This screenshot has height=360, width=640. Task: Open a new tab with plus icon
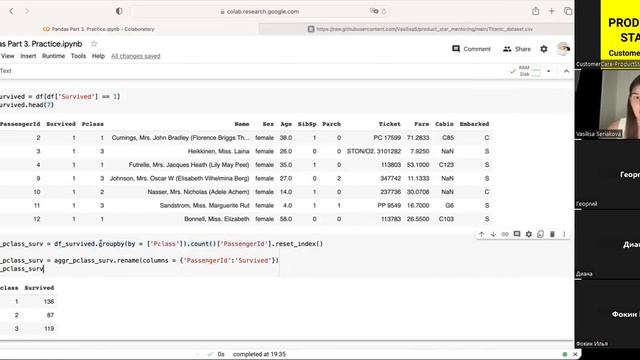(551, 11)
